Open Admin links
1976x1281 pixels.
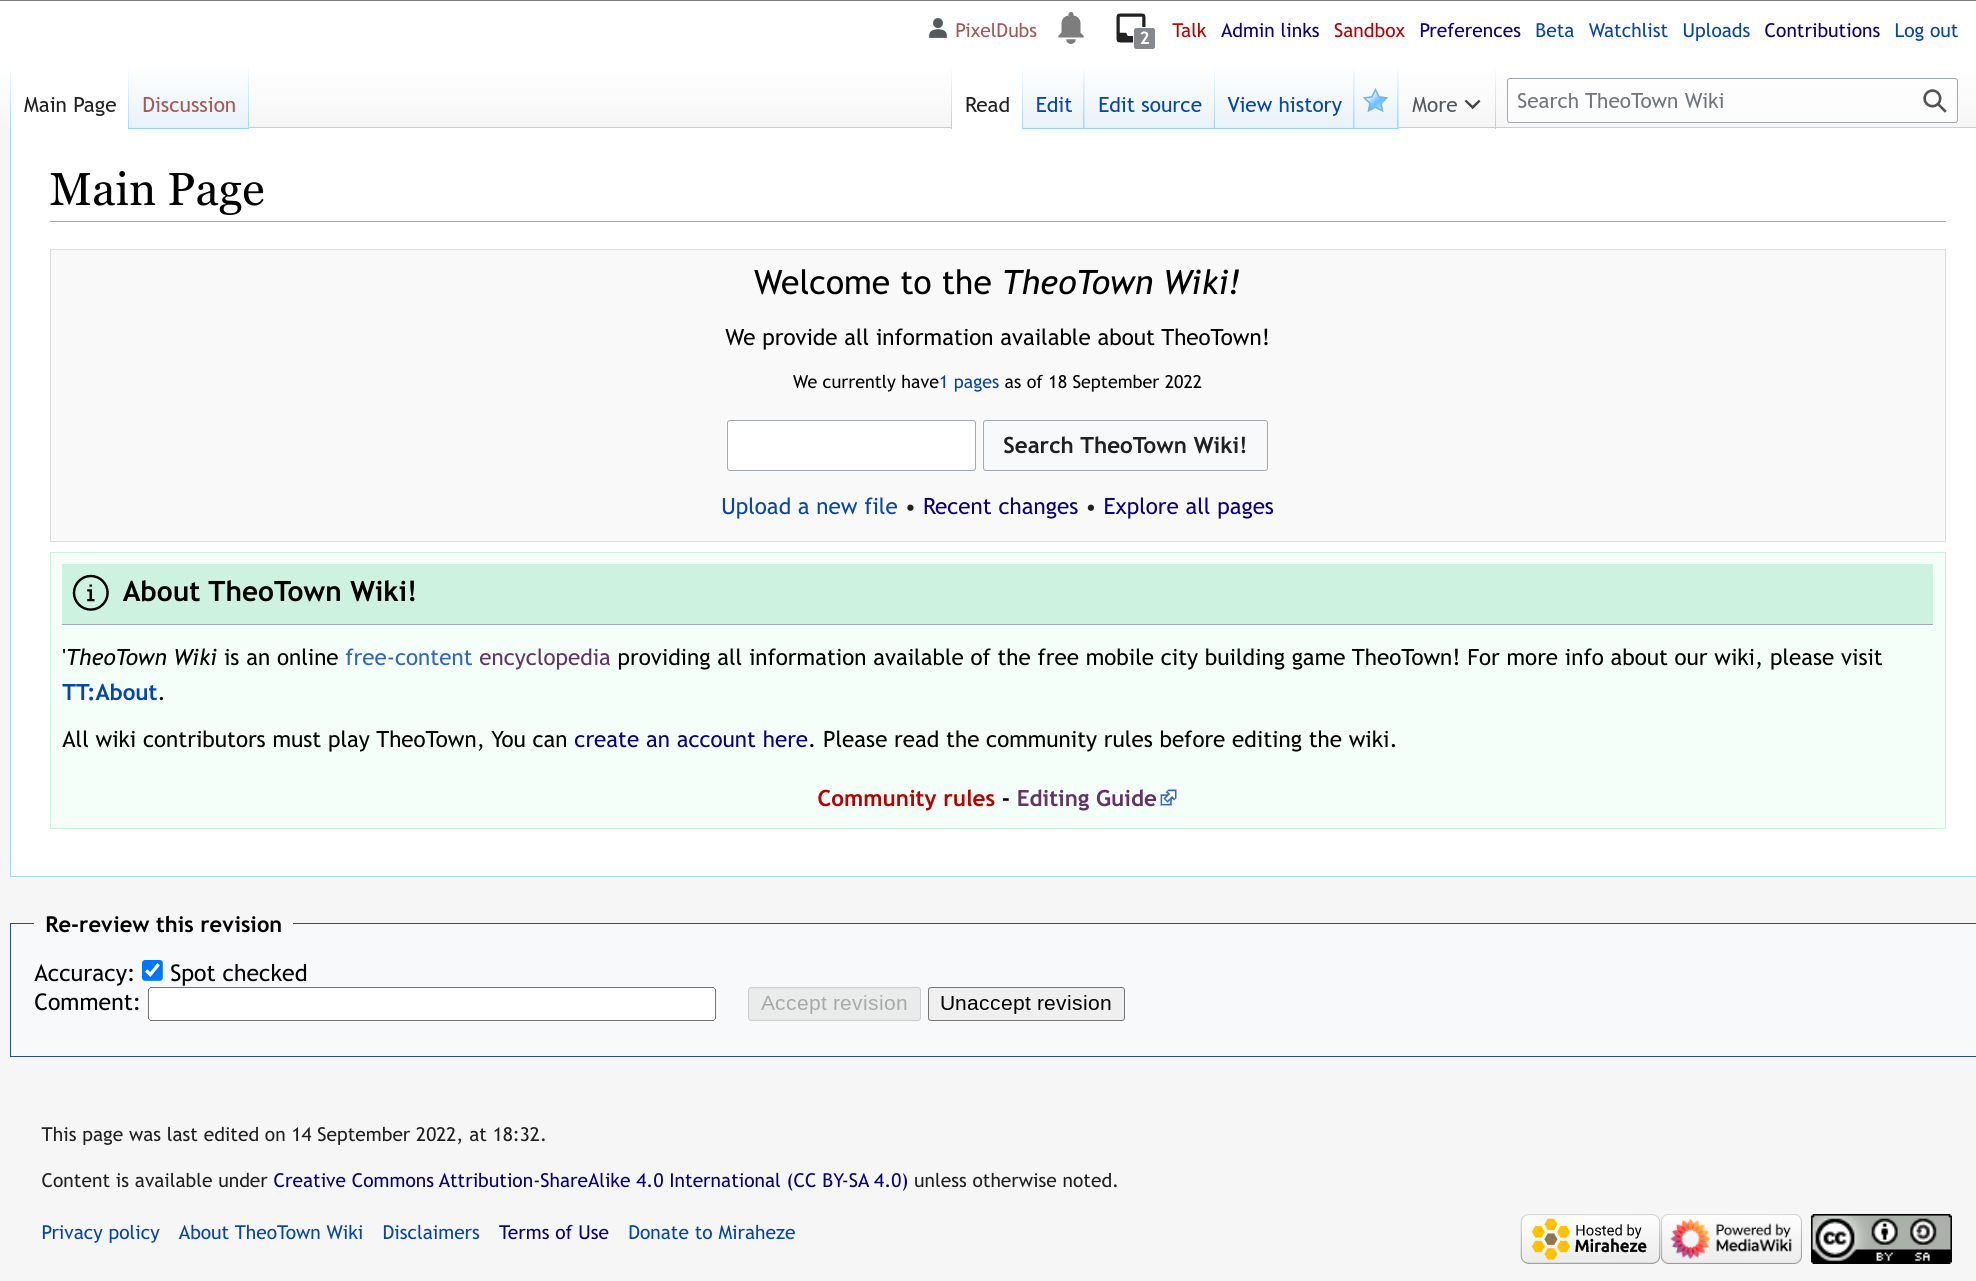[x=1270, y=31]
